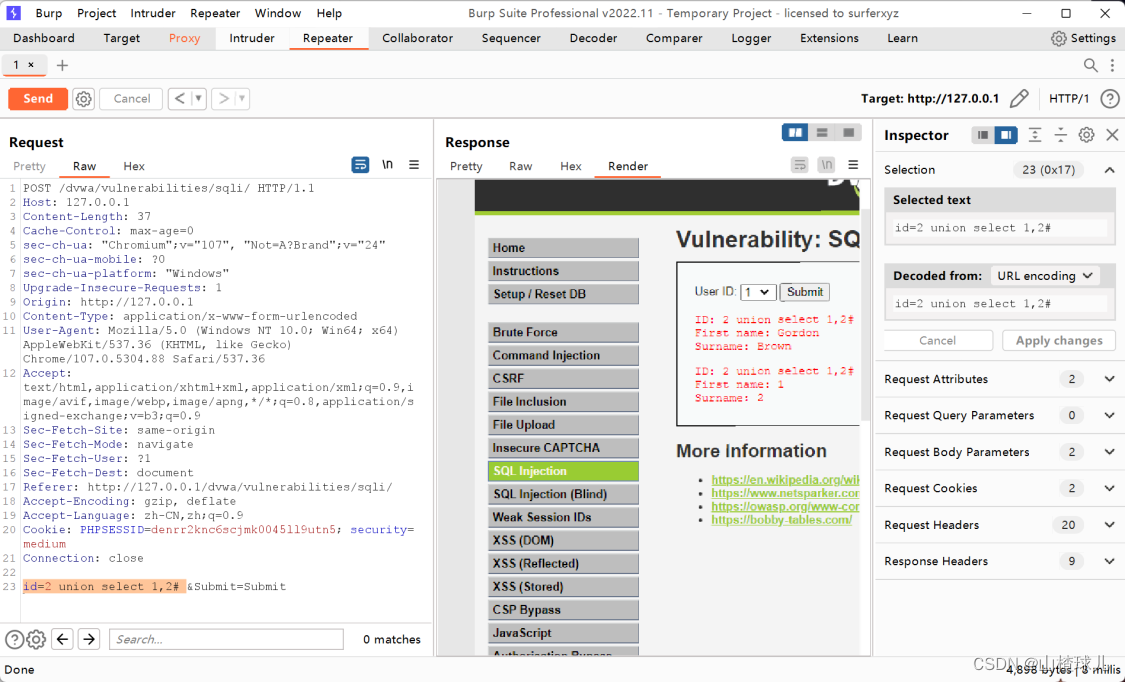Click the search magnifier icon in tab bar
Image resolution: width=1125 pixels, height=682 pixels.
(x=1091, y=65)
